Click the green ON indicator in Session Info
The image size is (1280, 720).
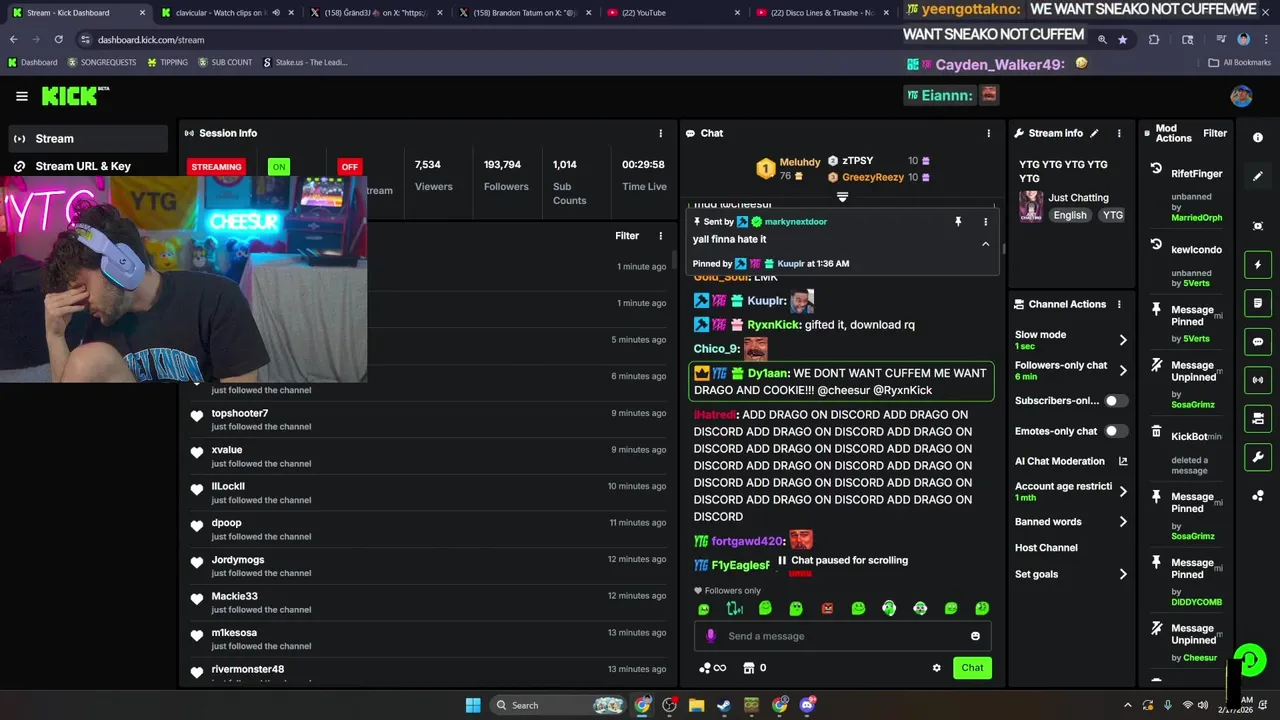[x=279, y=167]
